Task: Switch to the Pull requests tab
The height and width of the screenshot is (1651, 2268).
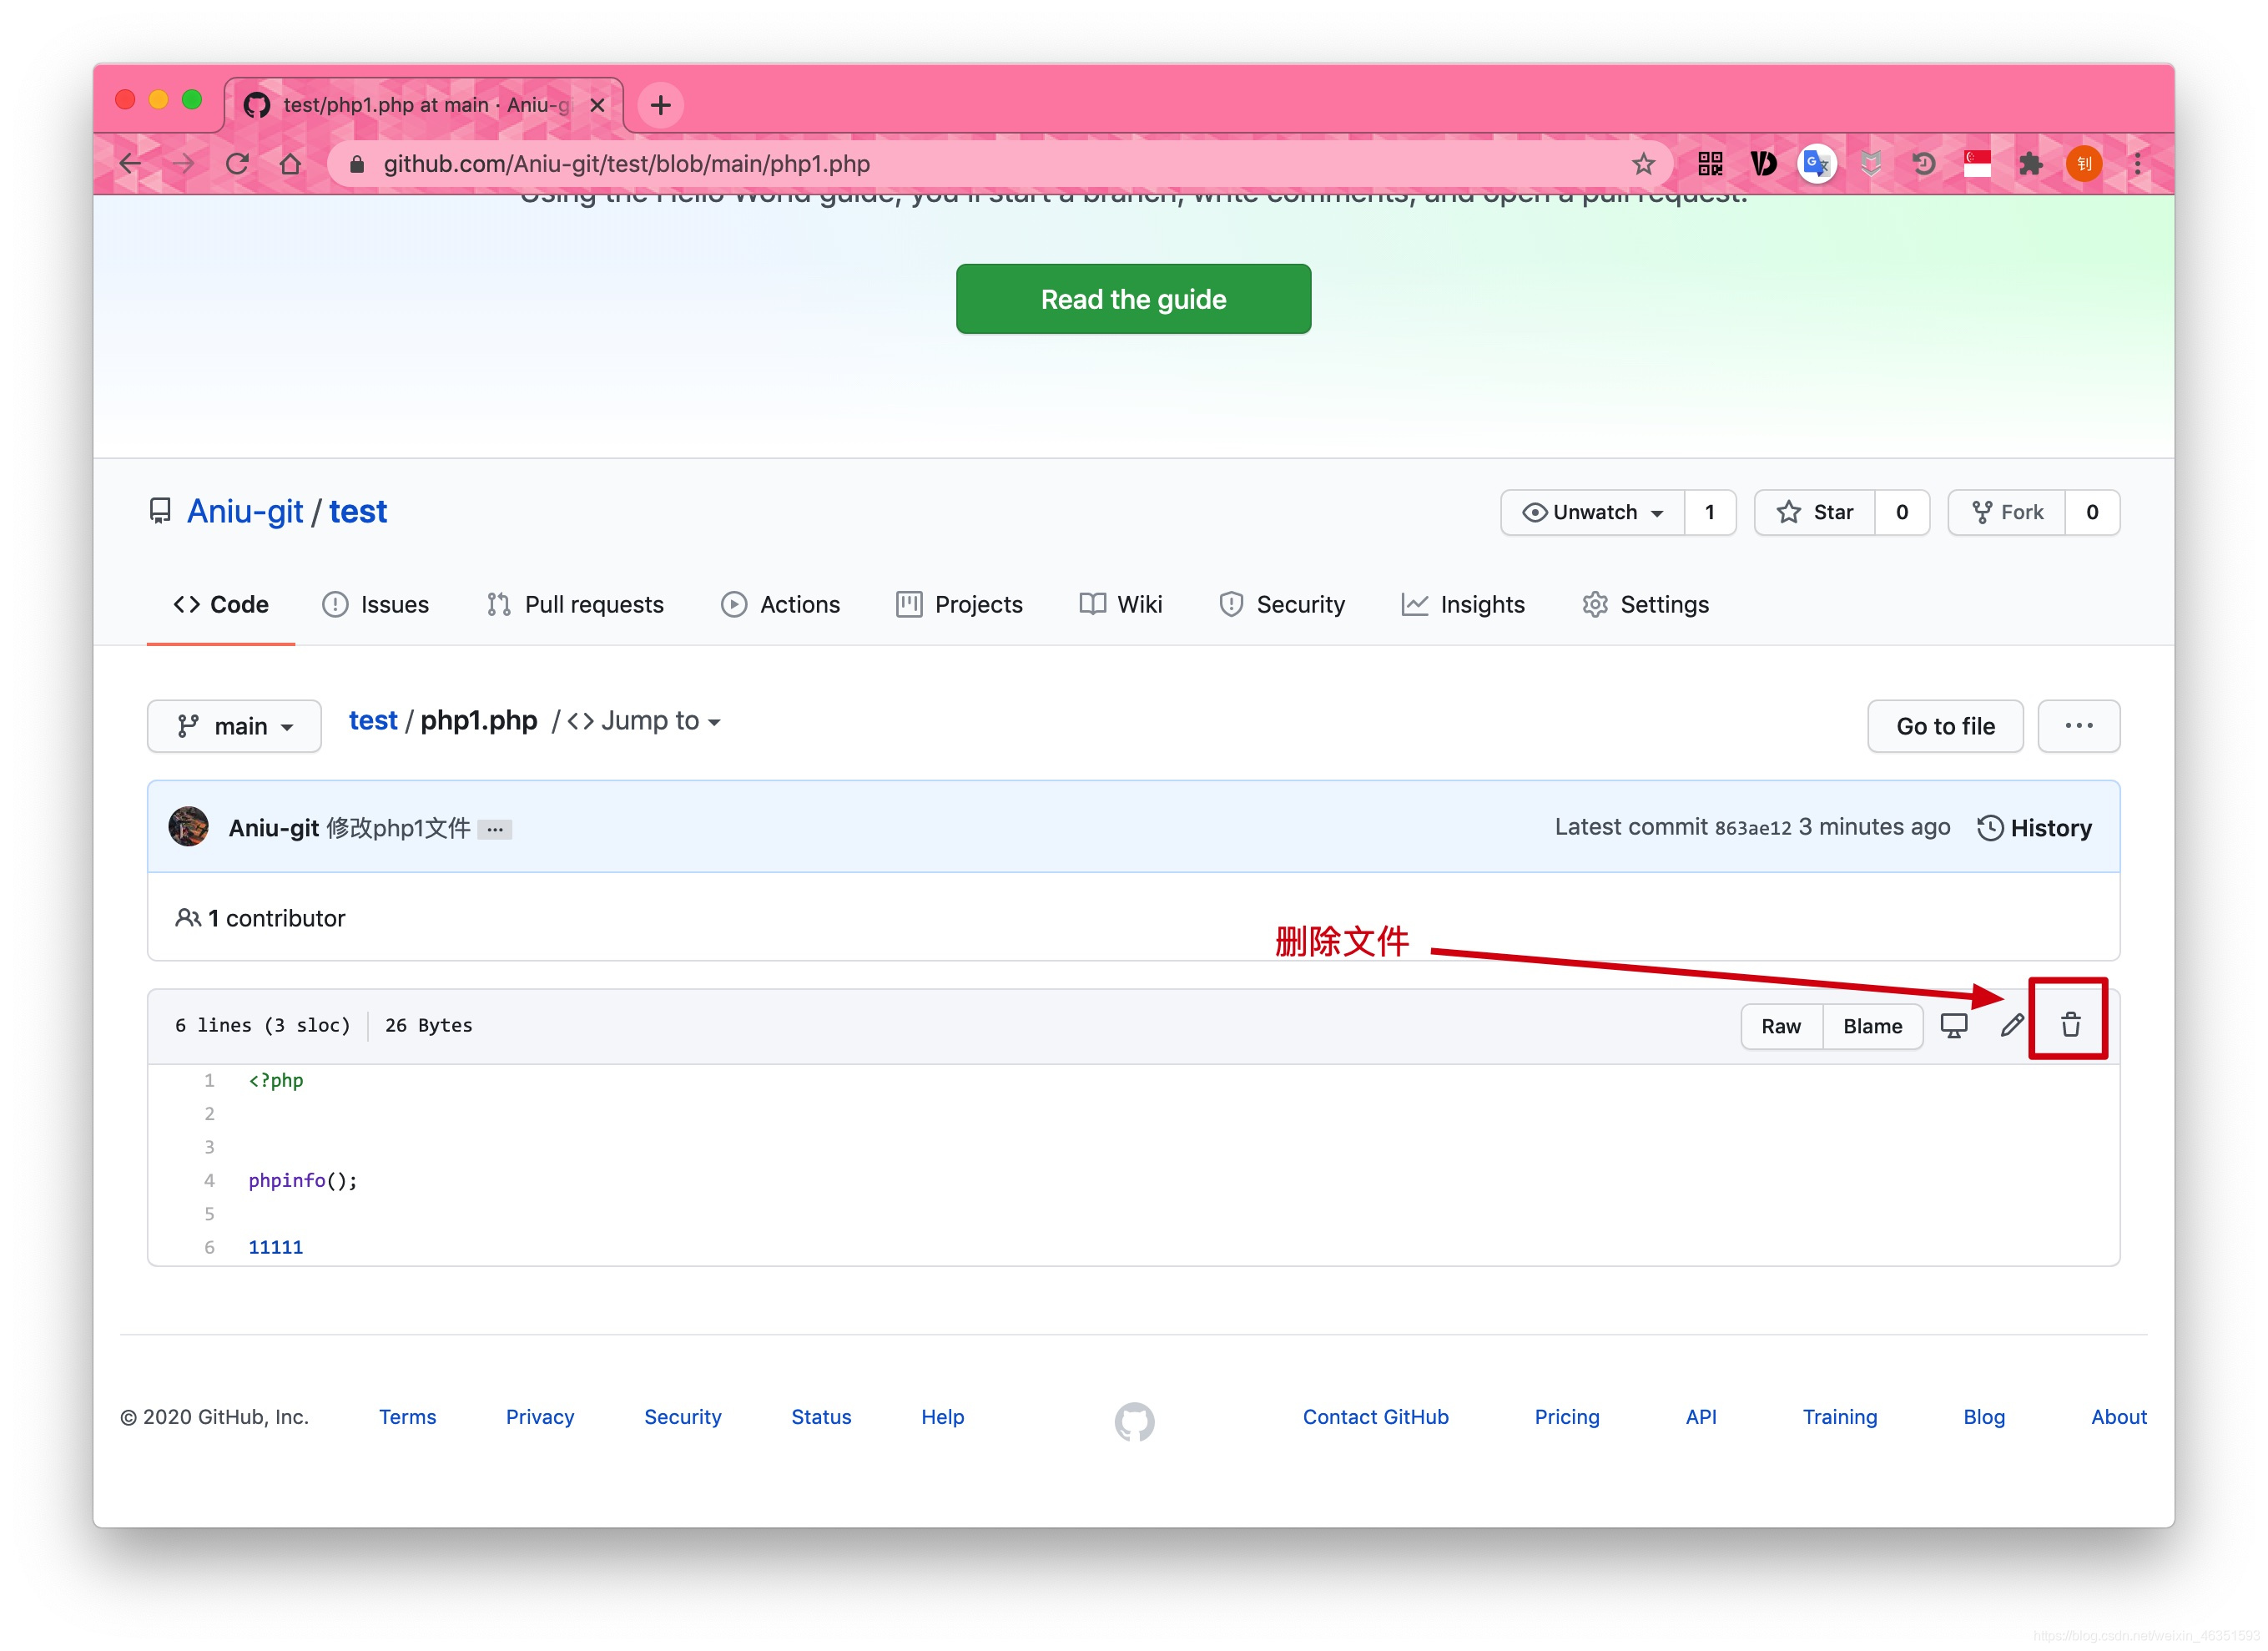Action: click(x=575, y=605)
